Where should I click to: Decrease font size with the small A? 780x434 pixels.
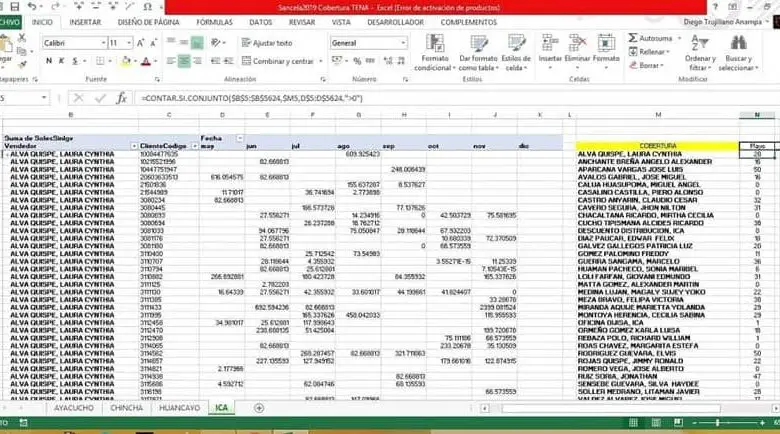tap(153, 43)
